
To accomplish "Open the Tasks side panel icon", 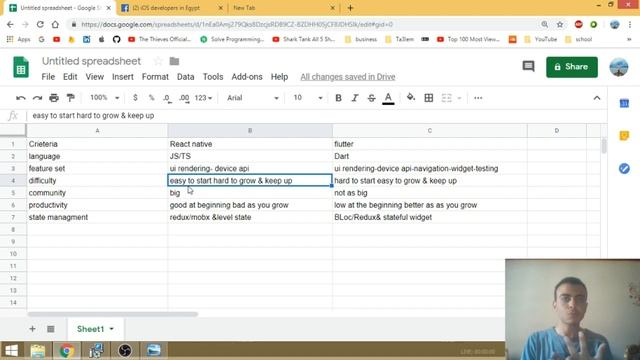I will point(624,168).
